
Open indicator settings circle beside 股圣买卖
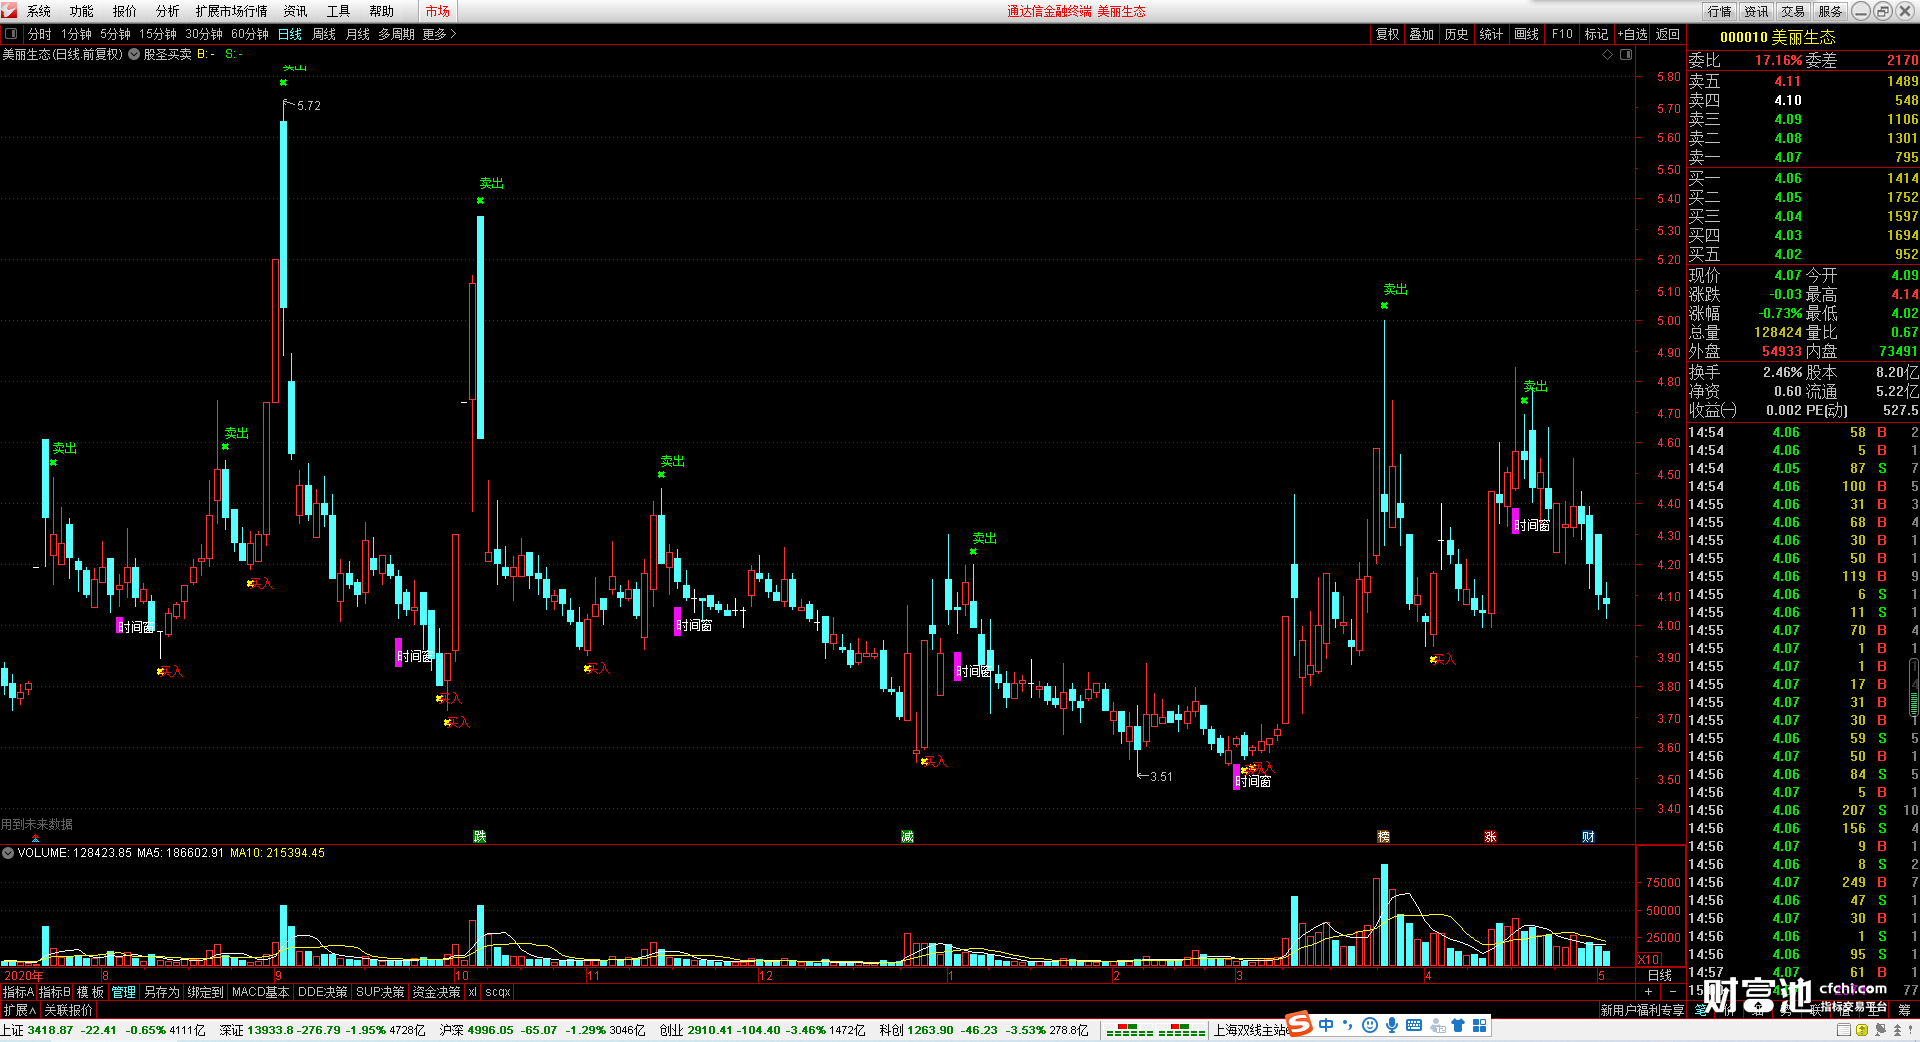tap(134, 54)
